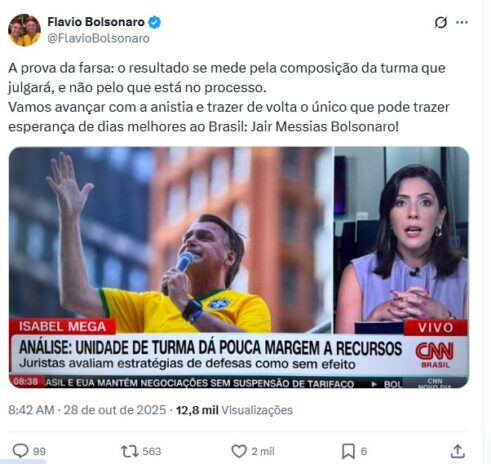Click the blue verified badge
491x464 pixels.
[154, 22]
